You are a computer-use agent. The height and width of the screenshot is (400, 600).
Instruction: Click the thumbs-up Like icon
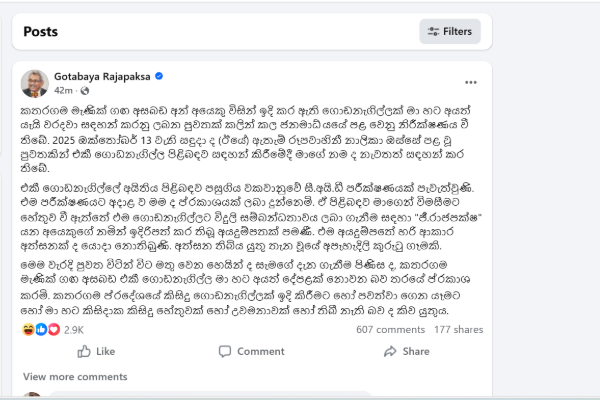coord(84,352)
